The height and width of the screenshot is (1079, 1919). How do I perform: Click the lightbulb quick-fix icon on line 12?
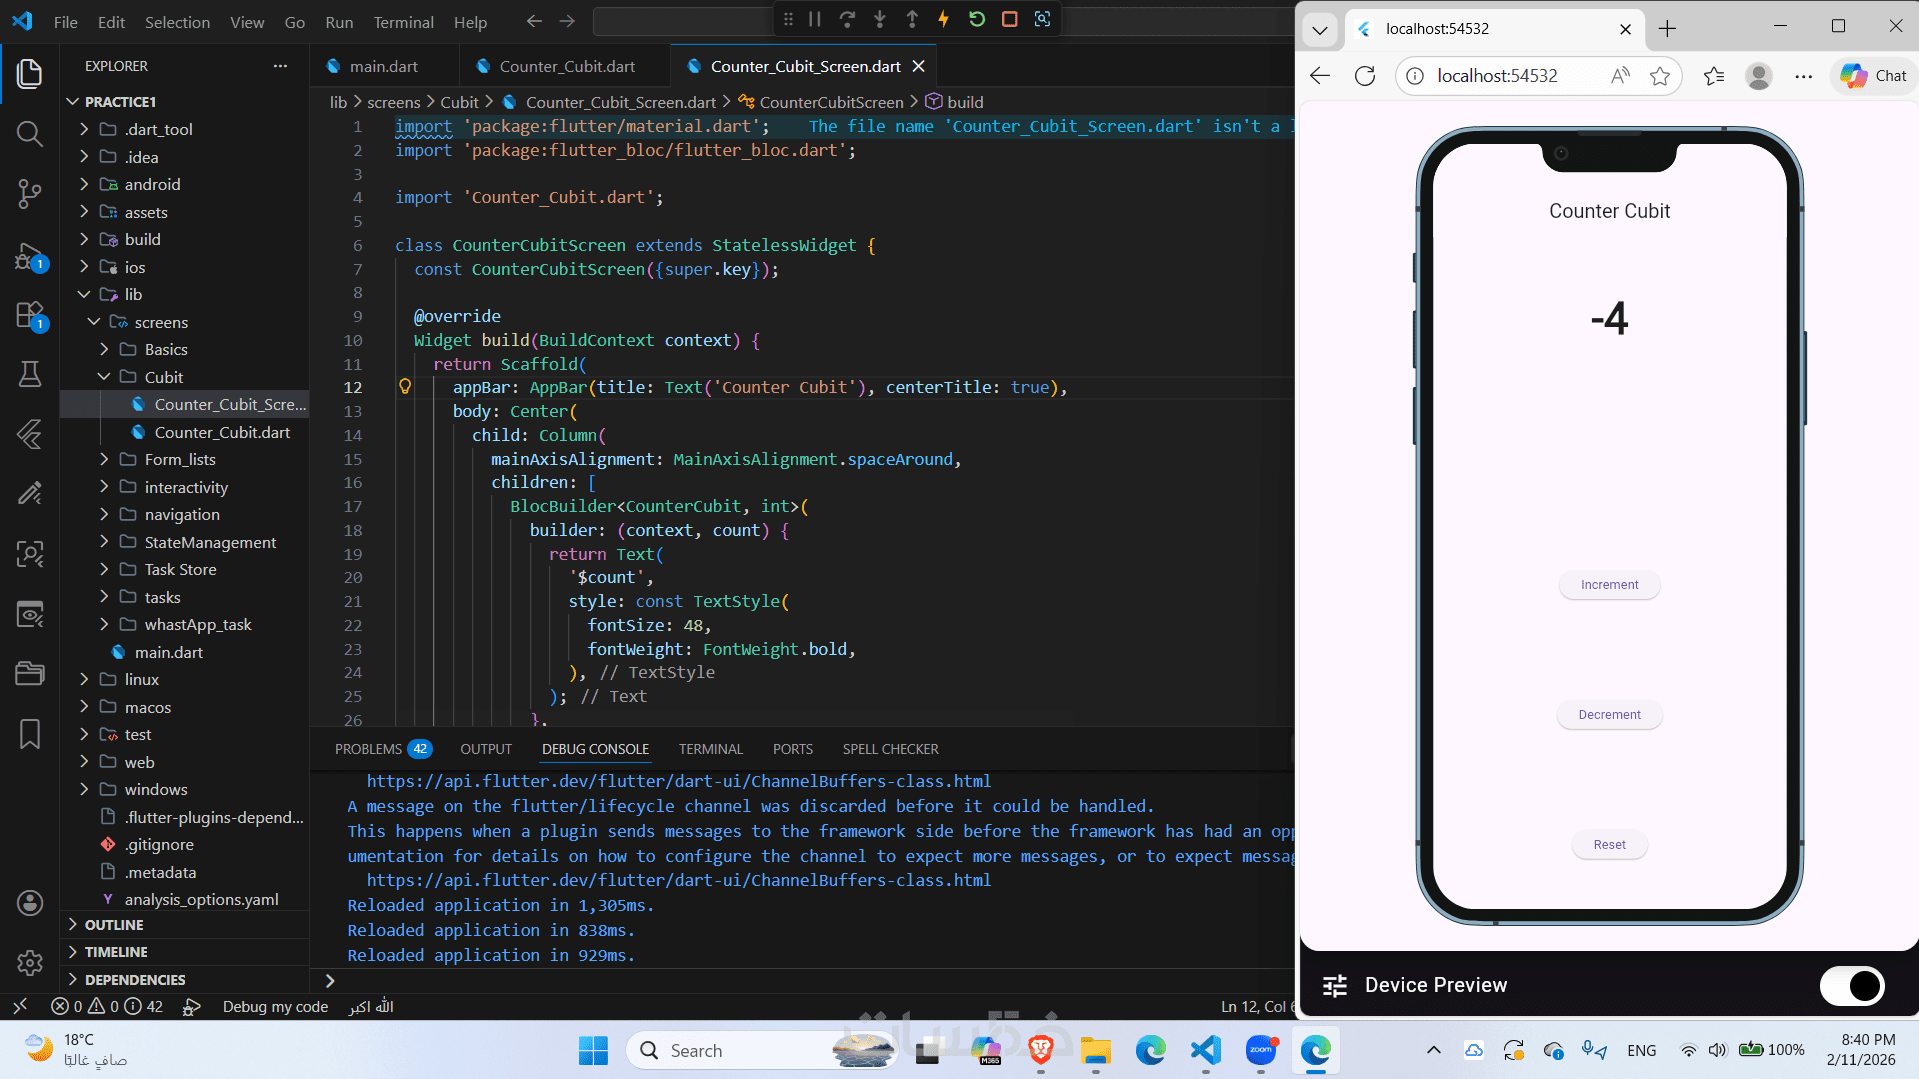click(x=405, y=387)
